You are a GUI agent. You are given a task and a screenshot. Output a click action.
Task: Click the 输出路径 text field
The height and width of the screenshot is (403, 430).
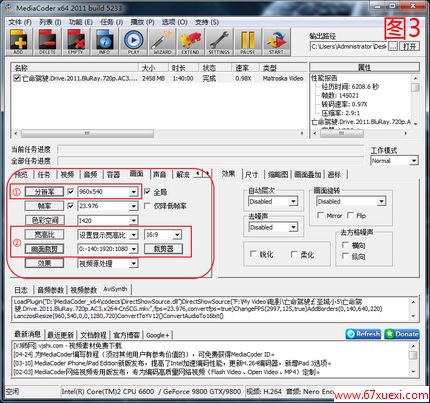point(349,46)
